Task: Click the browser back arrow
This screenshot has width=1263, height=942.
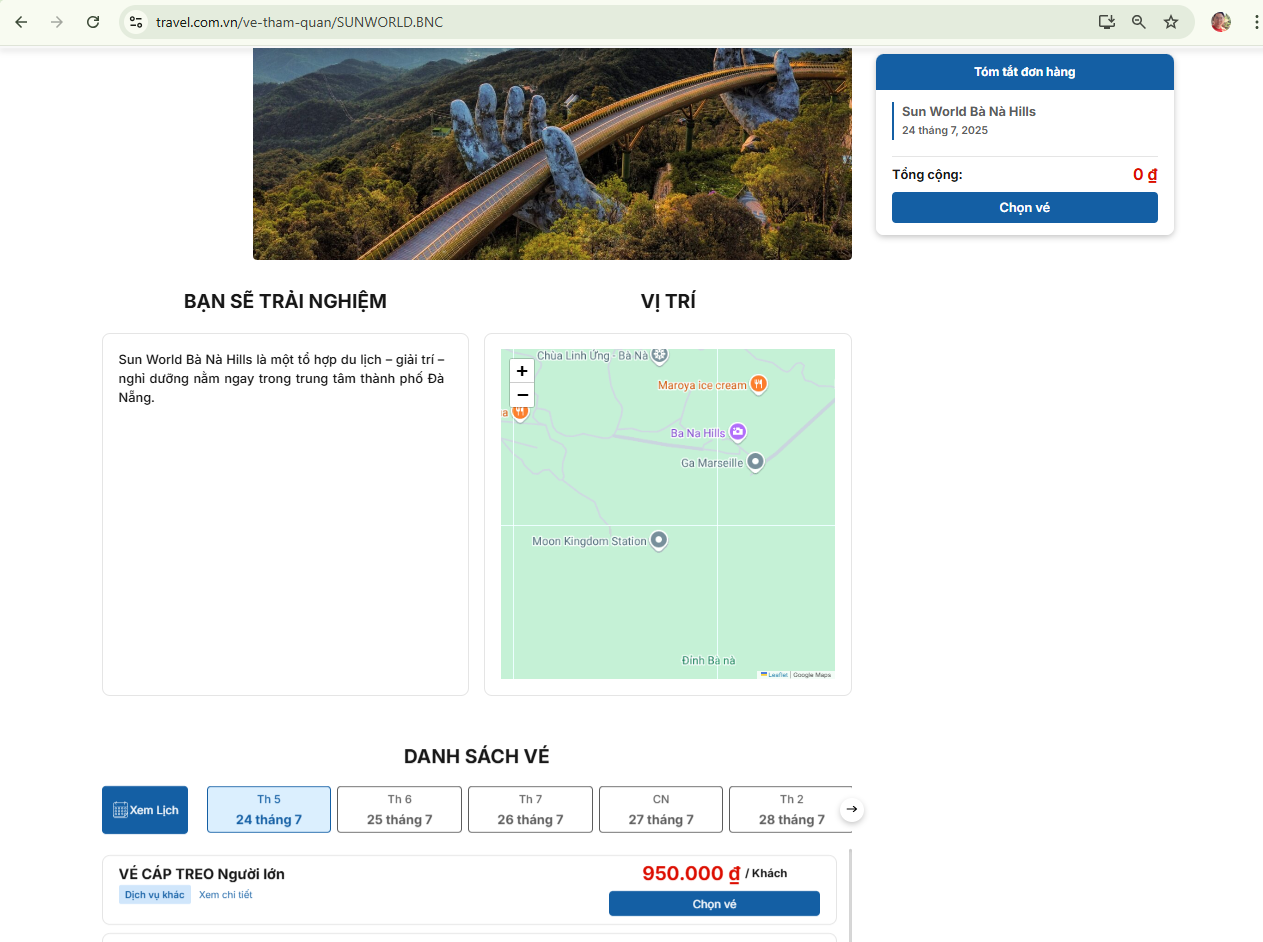Action: [x=21, y=22]
